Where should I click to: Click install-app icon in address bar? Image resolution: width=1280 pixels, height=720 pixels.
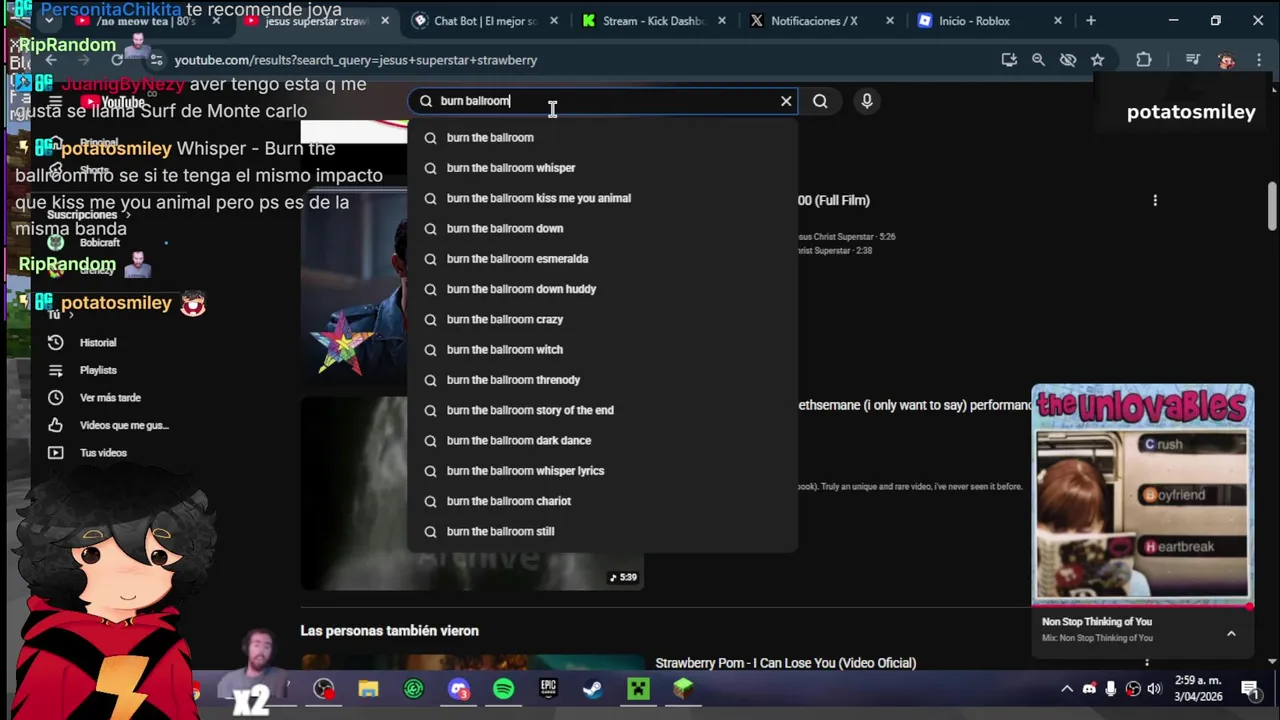click(x=1009, y=60)
